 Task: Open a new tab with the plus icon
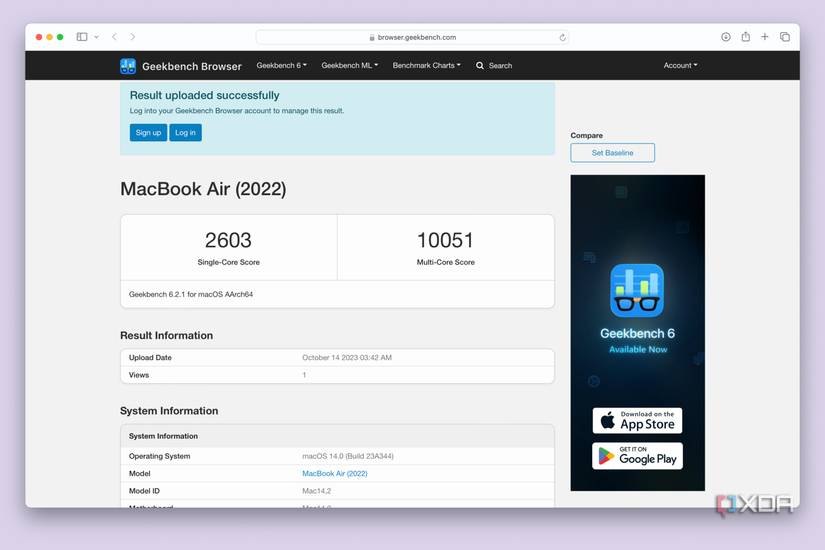point(764,37)
